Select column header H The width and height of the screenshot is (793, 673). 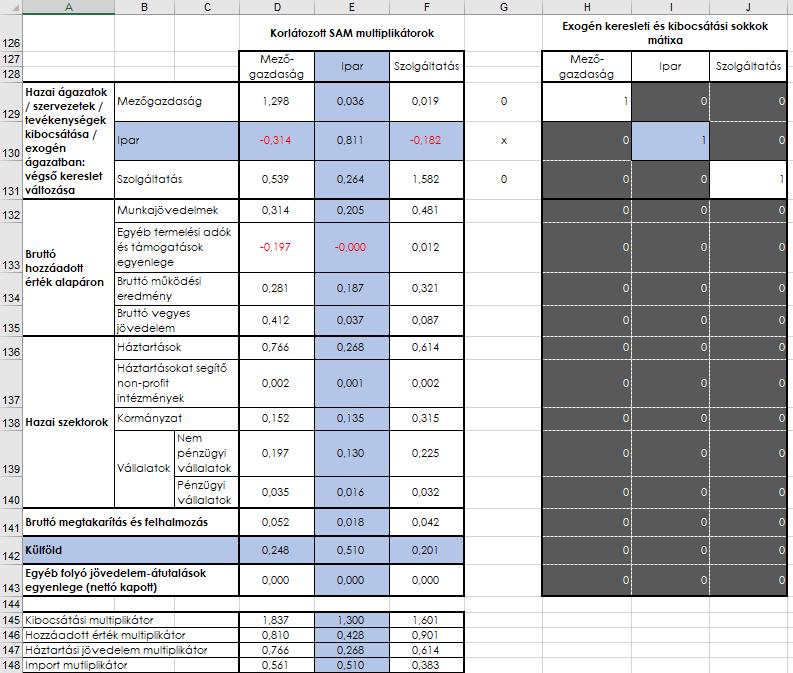(x=587, y=7)
